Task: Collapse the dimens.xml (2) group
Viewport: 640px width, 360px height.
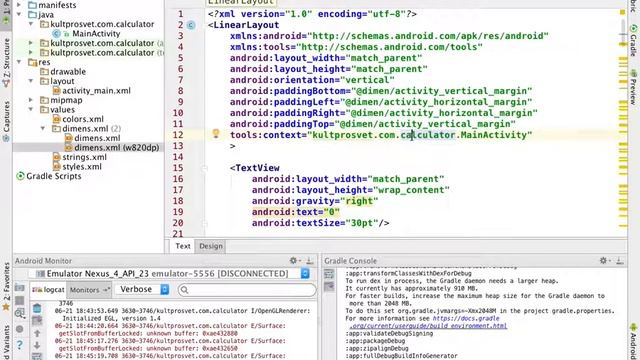Action: pyautogui.click(x=42, y=129)
